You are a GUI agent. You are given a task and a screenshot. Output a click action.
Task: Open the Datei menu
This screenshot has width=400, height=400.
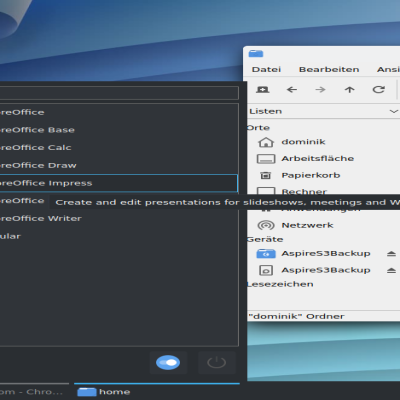266,69
